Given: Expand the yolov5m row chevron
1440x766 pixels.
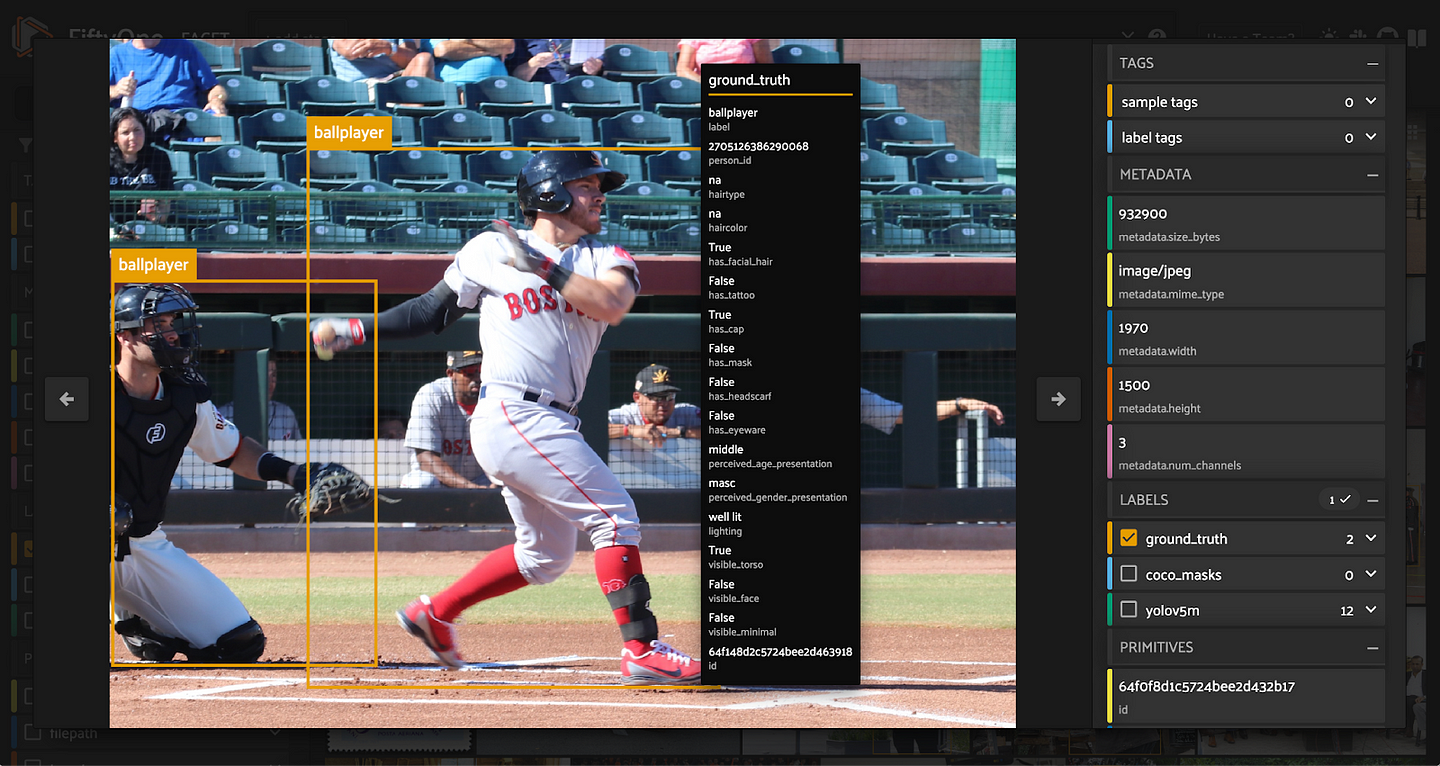Looking at the screenshot, I should click(x=1371, y=609).
